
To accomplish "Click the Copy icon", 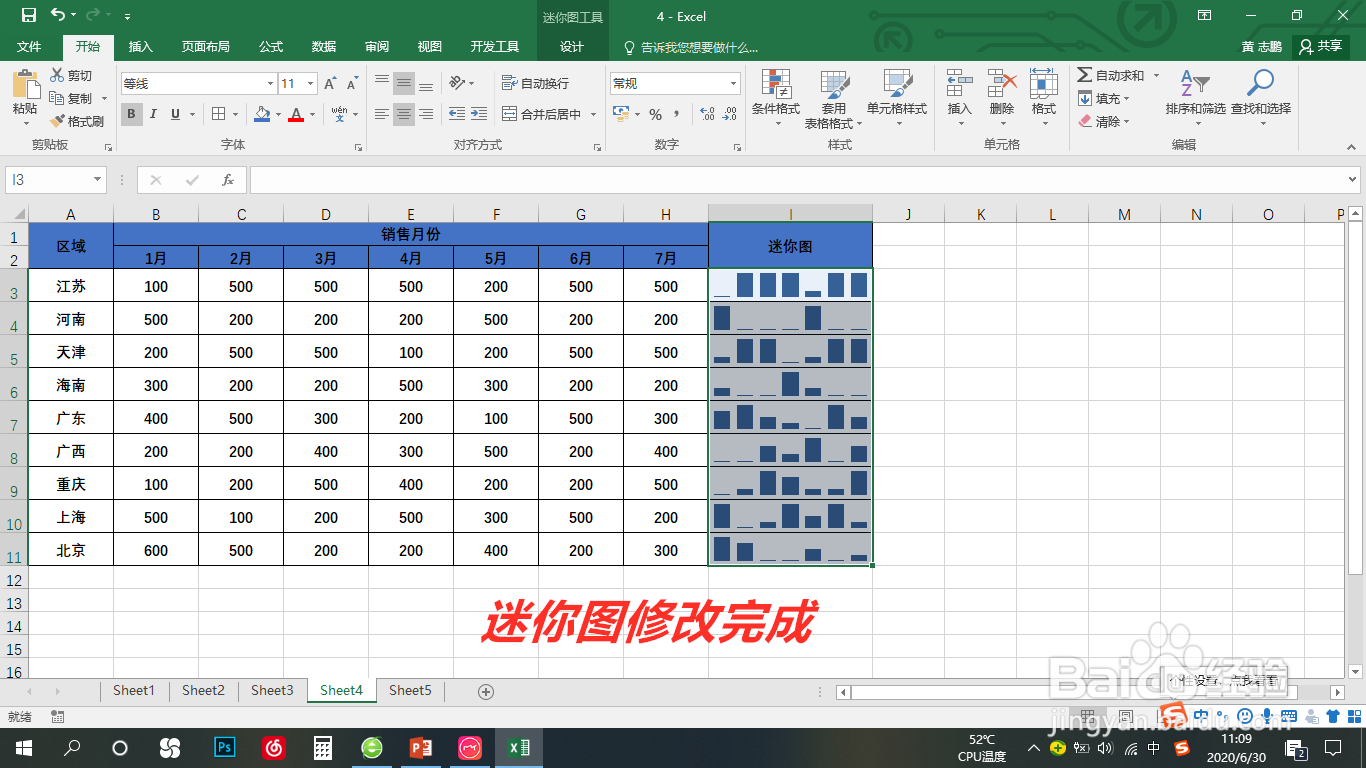I will [x=58, y=98].
